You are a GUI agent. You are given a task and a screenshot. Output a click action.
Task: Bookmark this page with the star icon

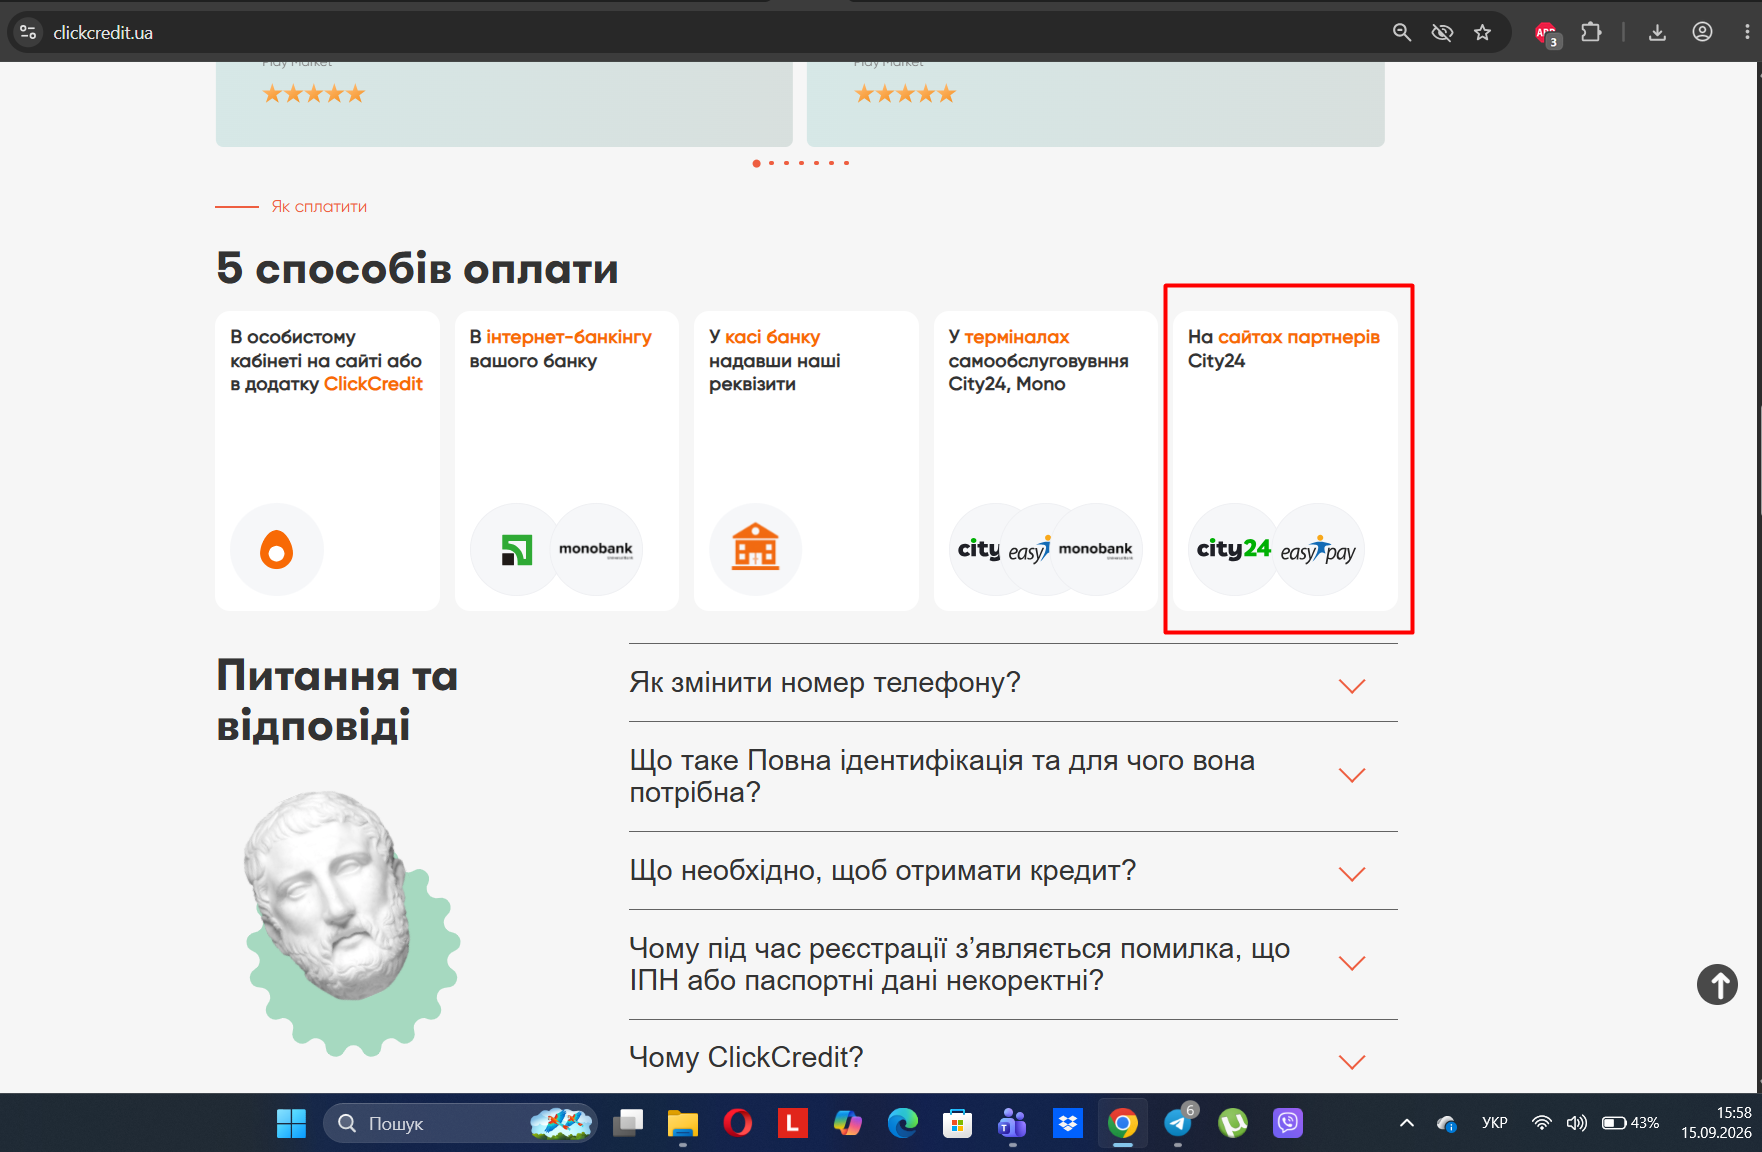tap(1482, 33)
